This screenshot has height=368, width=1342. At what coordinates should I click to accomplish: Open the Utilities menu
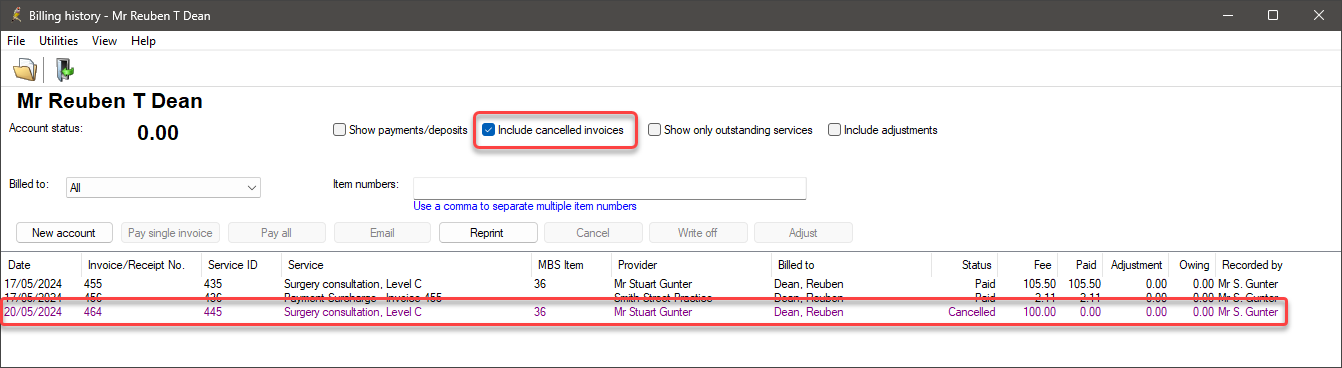(x=59, y=41)
